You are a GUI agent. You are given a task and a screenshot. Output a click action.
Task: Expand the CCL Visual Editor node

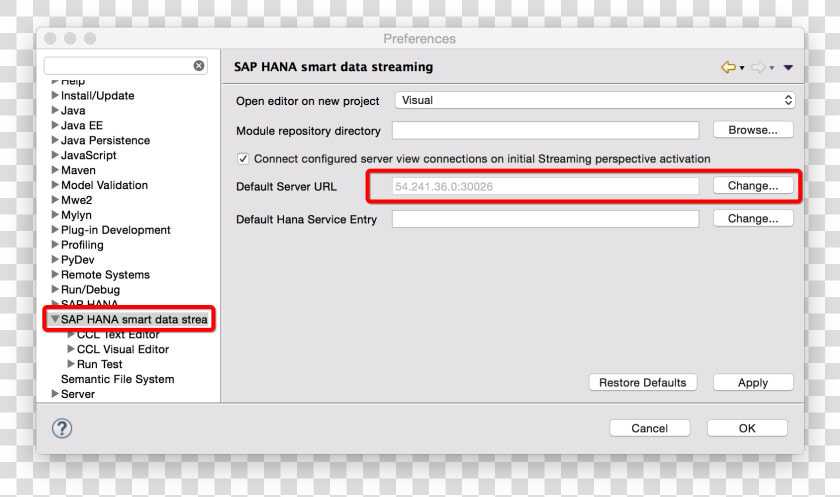(71, 349)
